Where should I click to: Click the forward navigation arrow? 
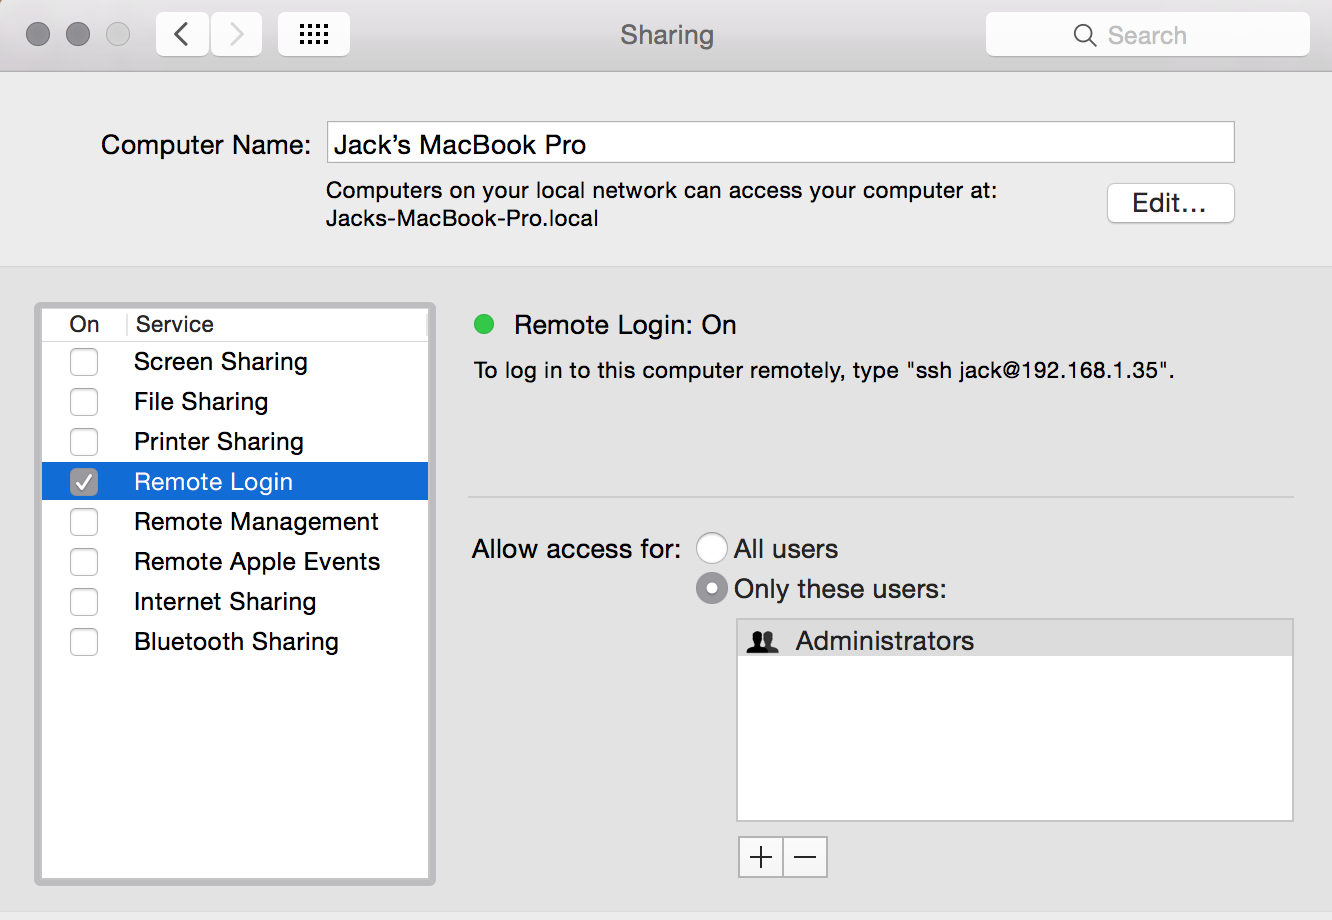point(237,35)
